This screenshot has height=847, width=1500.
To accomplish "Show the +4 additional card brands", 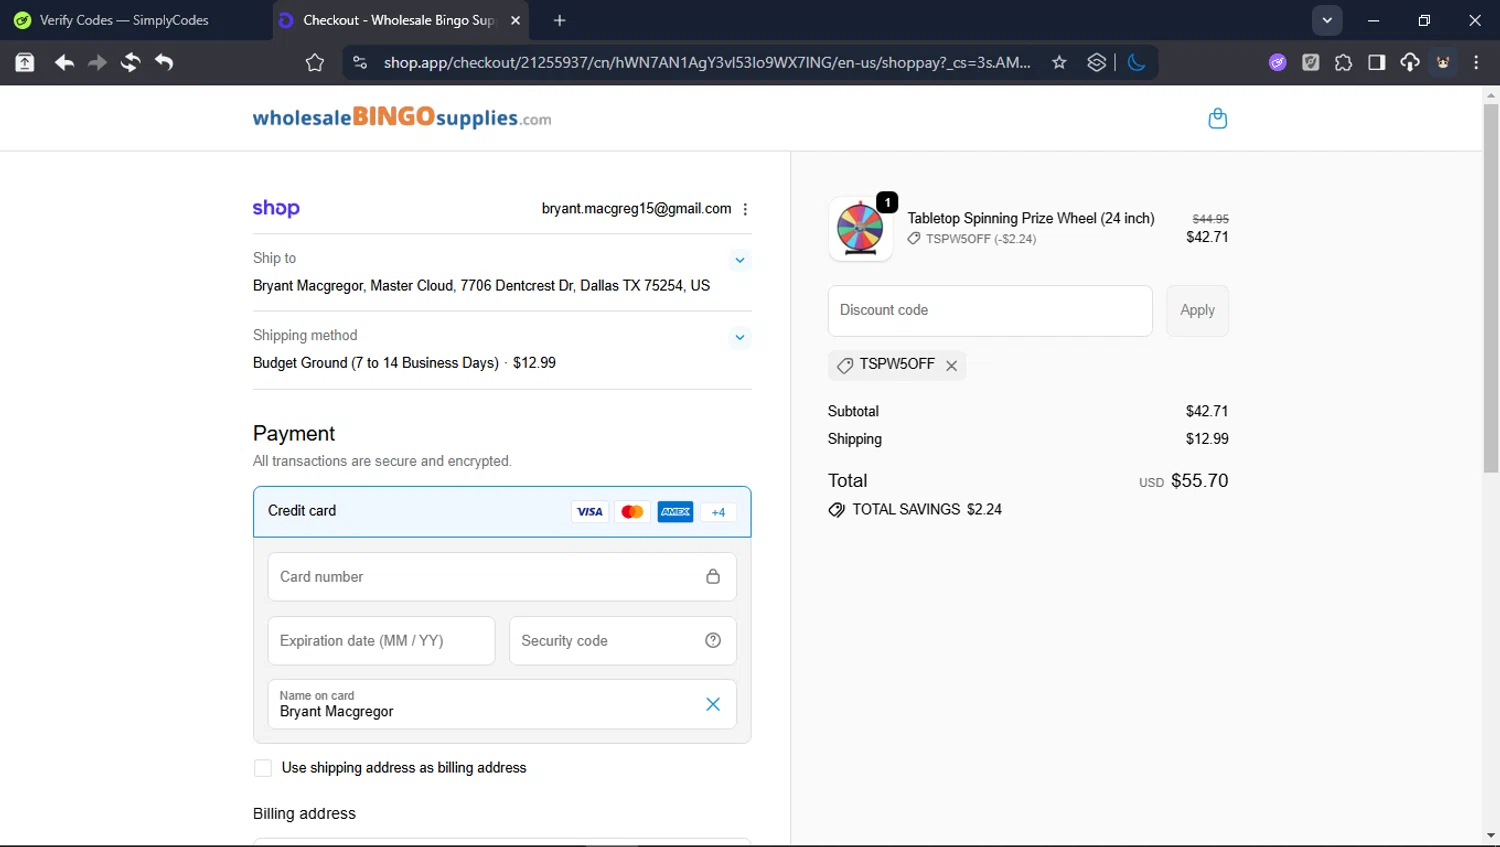I will click(718, 512).
